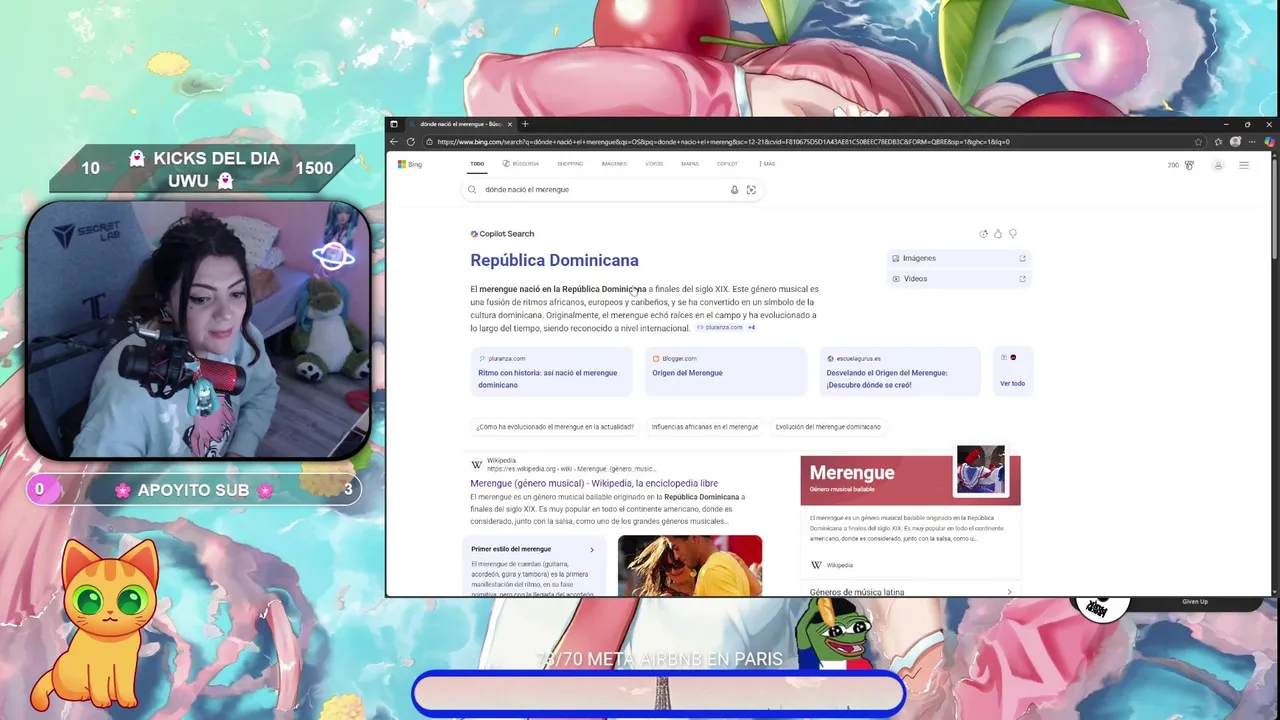Click the history icon beside thumbs up
The height and width of the screenshot is (720, 1280).
983,234
